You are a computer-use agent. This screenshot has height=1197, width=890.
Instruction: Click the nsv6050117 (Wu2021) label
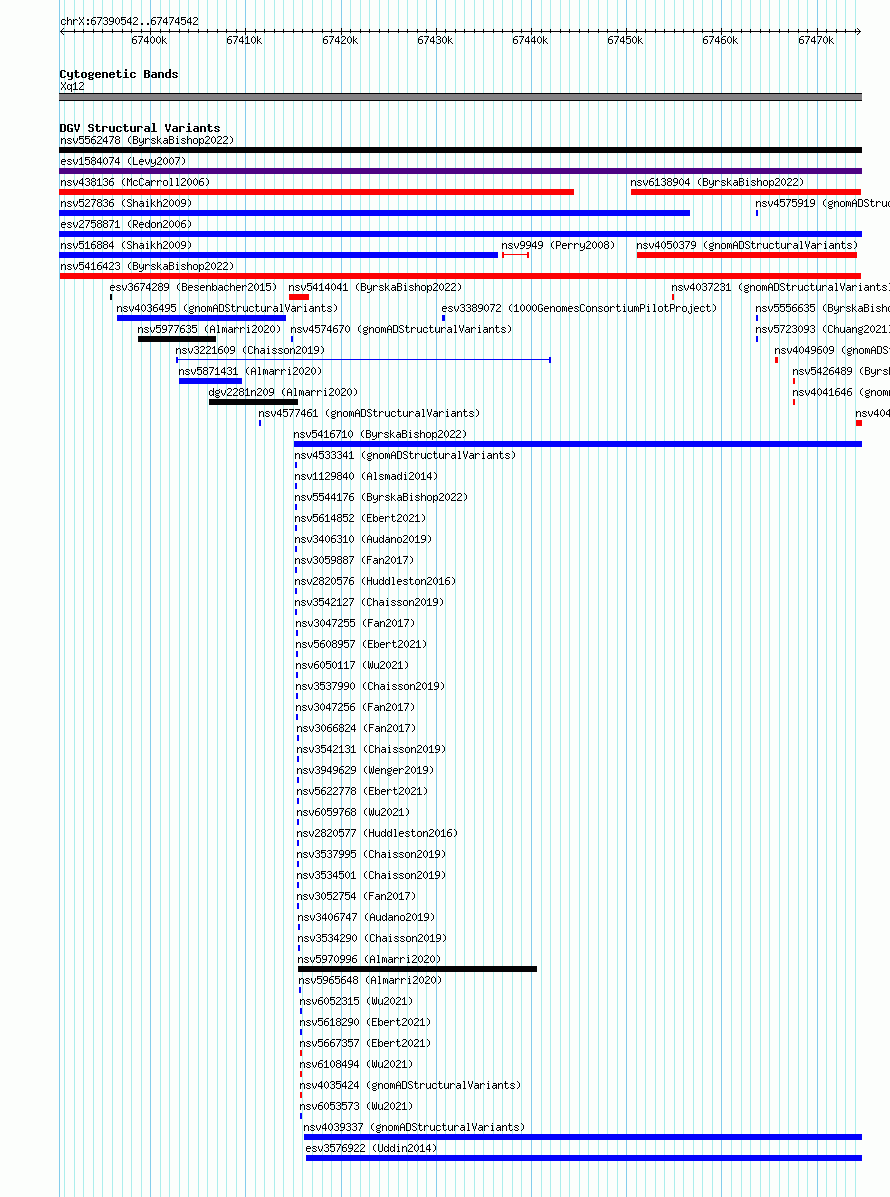point(352,665)
